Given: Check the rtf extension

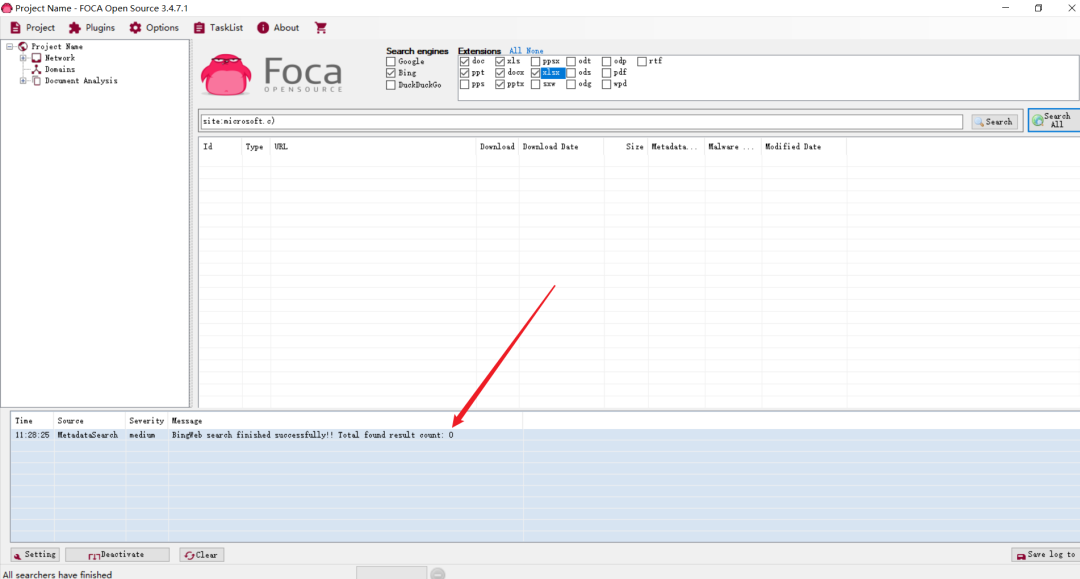Looking at the screenshot, I should 642,61.
